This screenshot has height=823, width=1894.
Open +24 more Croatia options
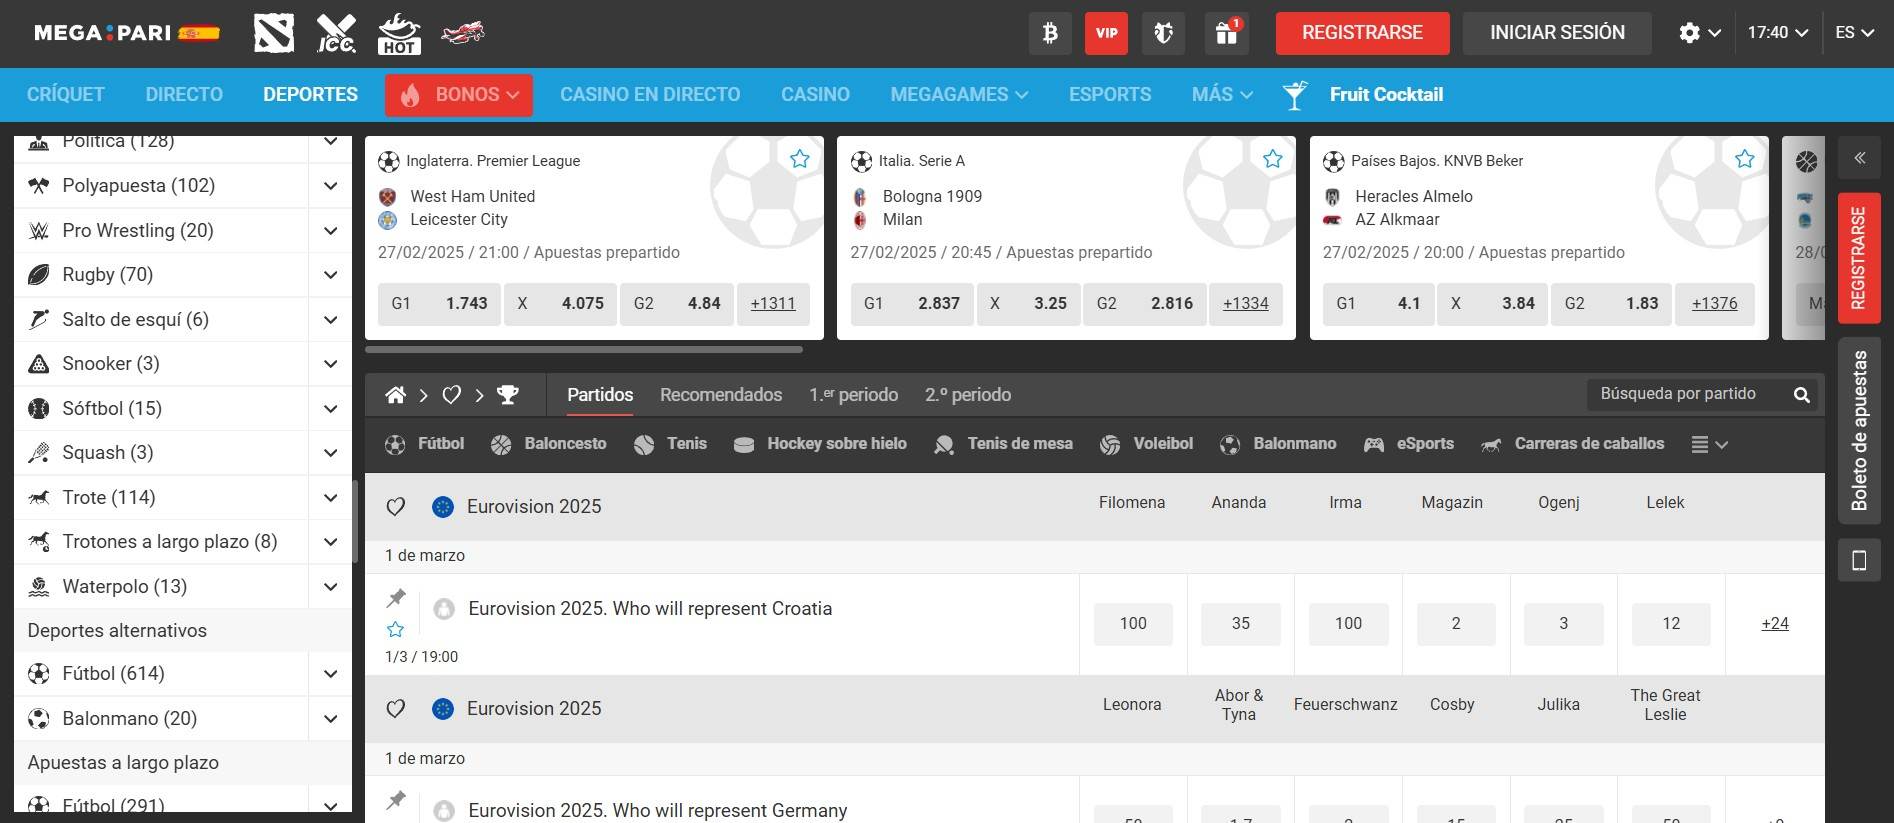1775,624
